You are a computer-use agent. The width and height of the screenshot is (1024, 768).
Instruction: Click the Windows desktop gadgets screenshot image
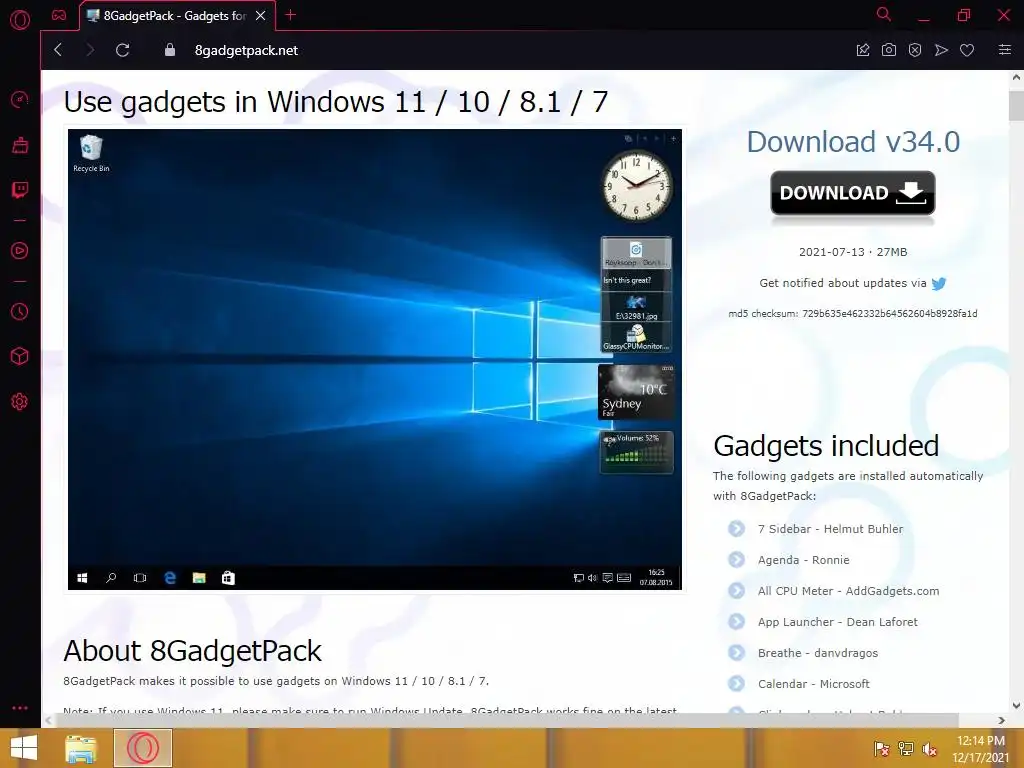[x=375, y=359]
